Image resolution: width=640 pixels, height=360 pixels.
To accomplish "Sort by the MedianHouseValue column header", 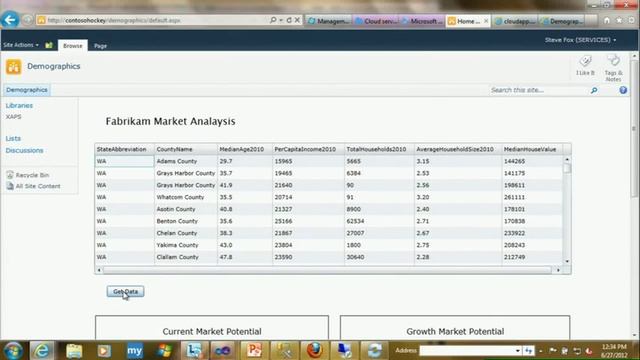I will point(532,149).
